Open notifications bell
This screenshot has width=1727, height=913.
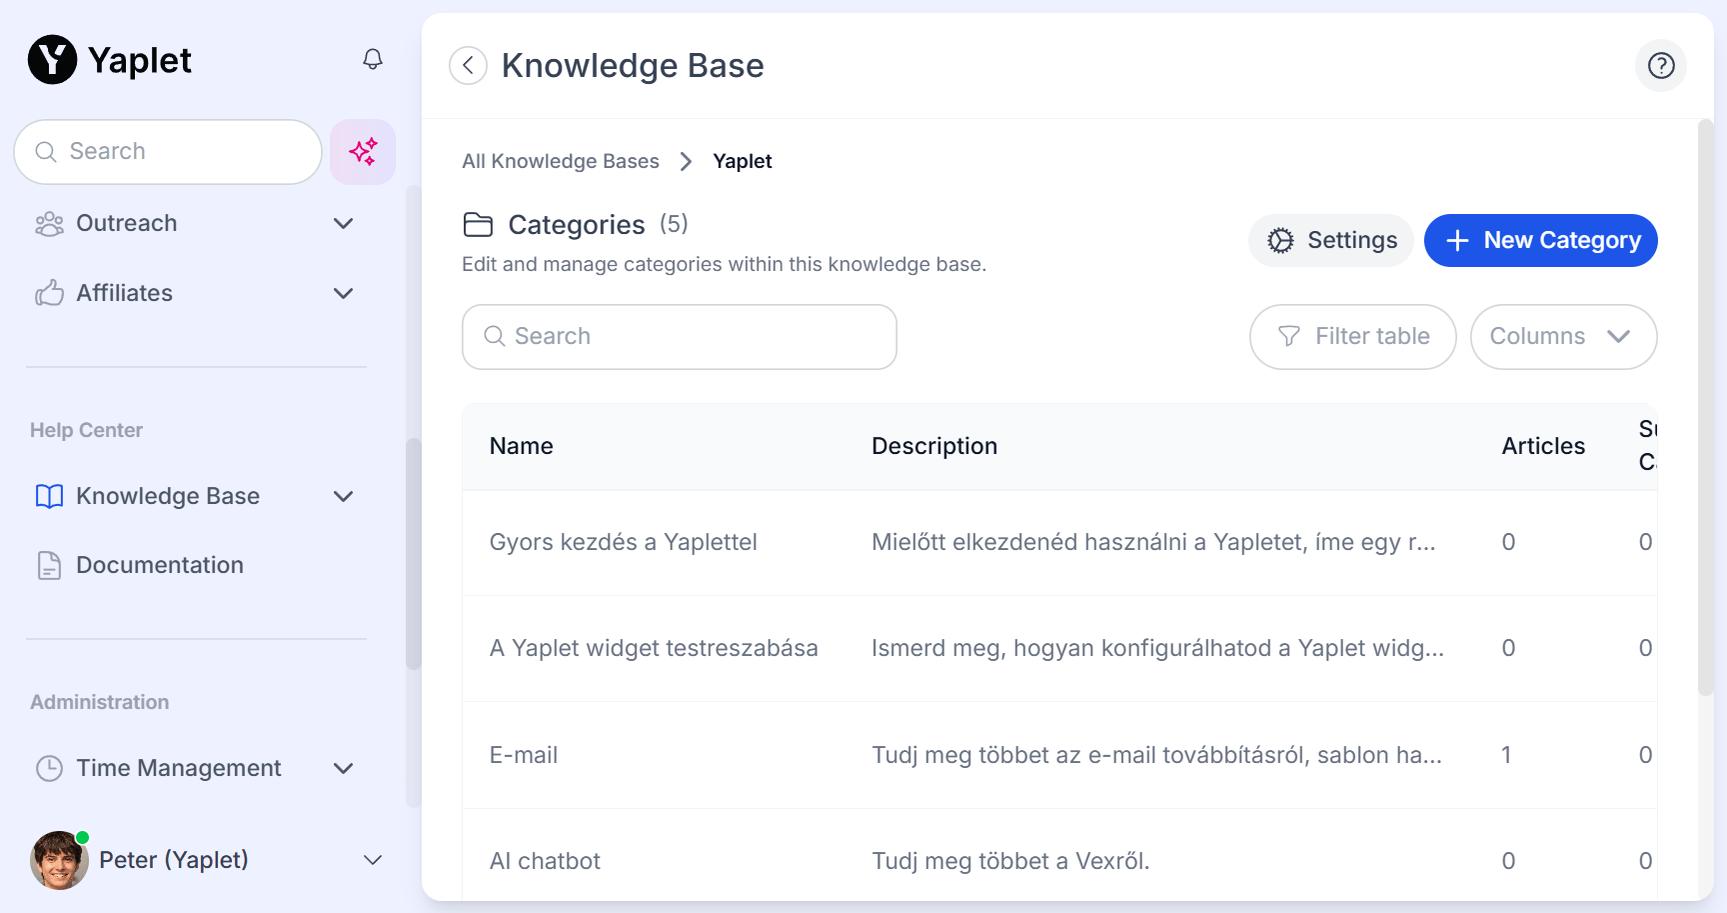click(x=372, y=60)
